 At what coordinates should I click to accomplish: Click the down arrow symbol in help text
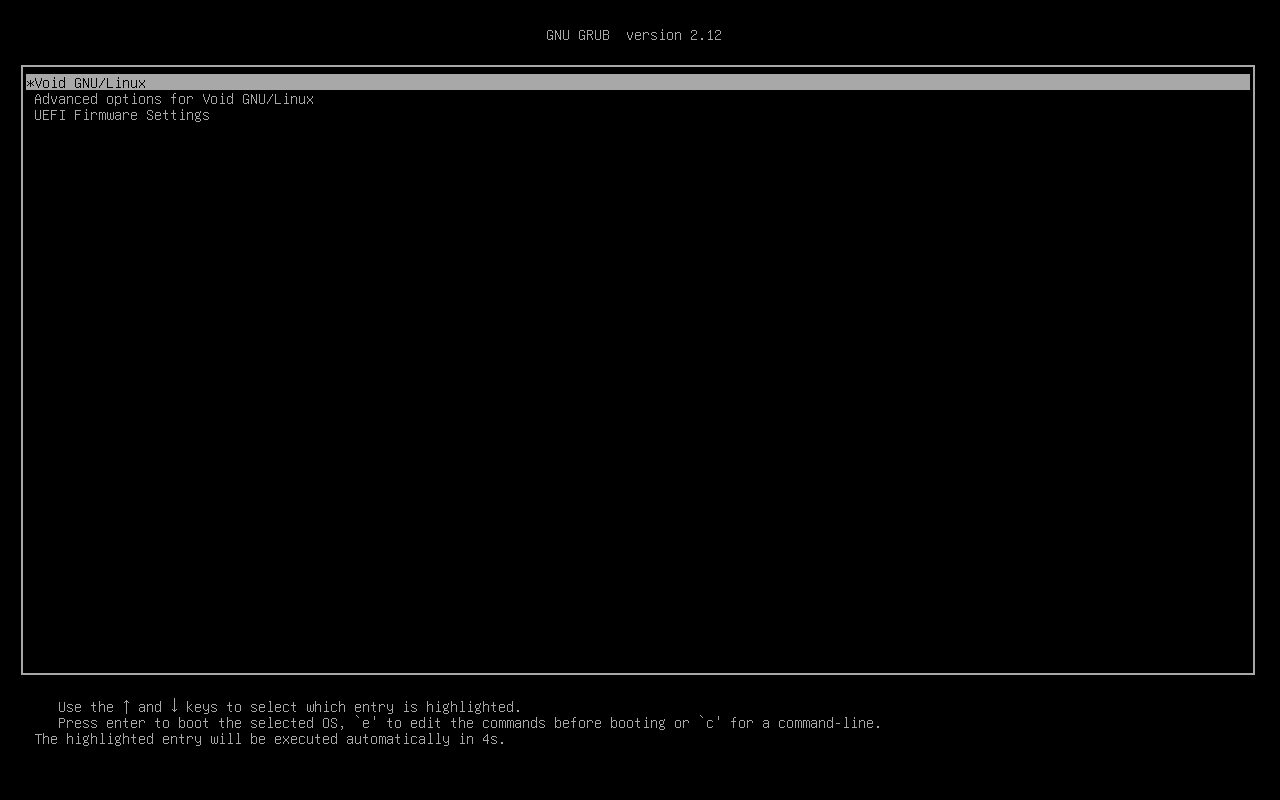[174, 706]
